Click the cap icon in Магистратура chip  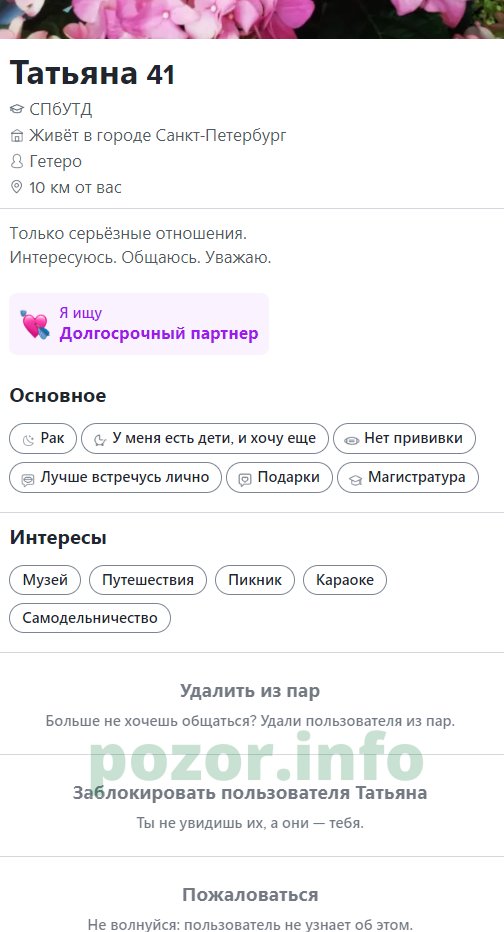[355, 479]
